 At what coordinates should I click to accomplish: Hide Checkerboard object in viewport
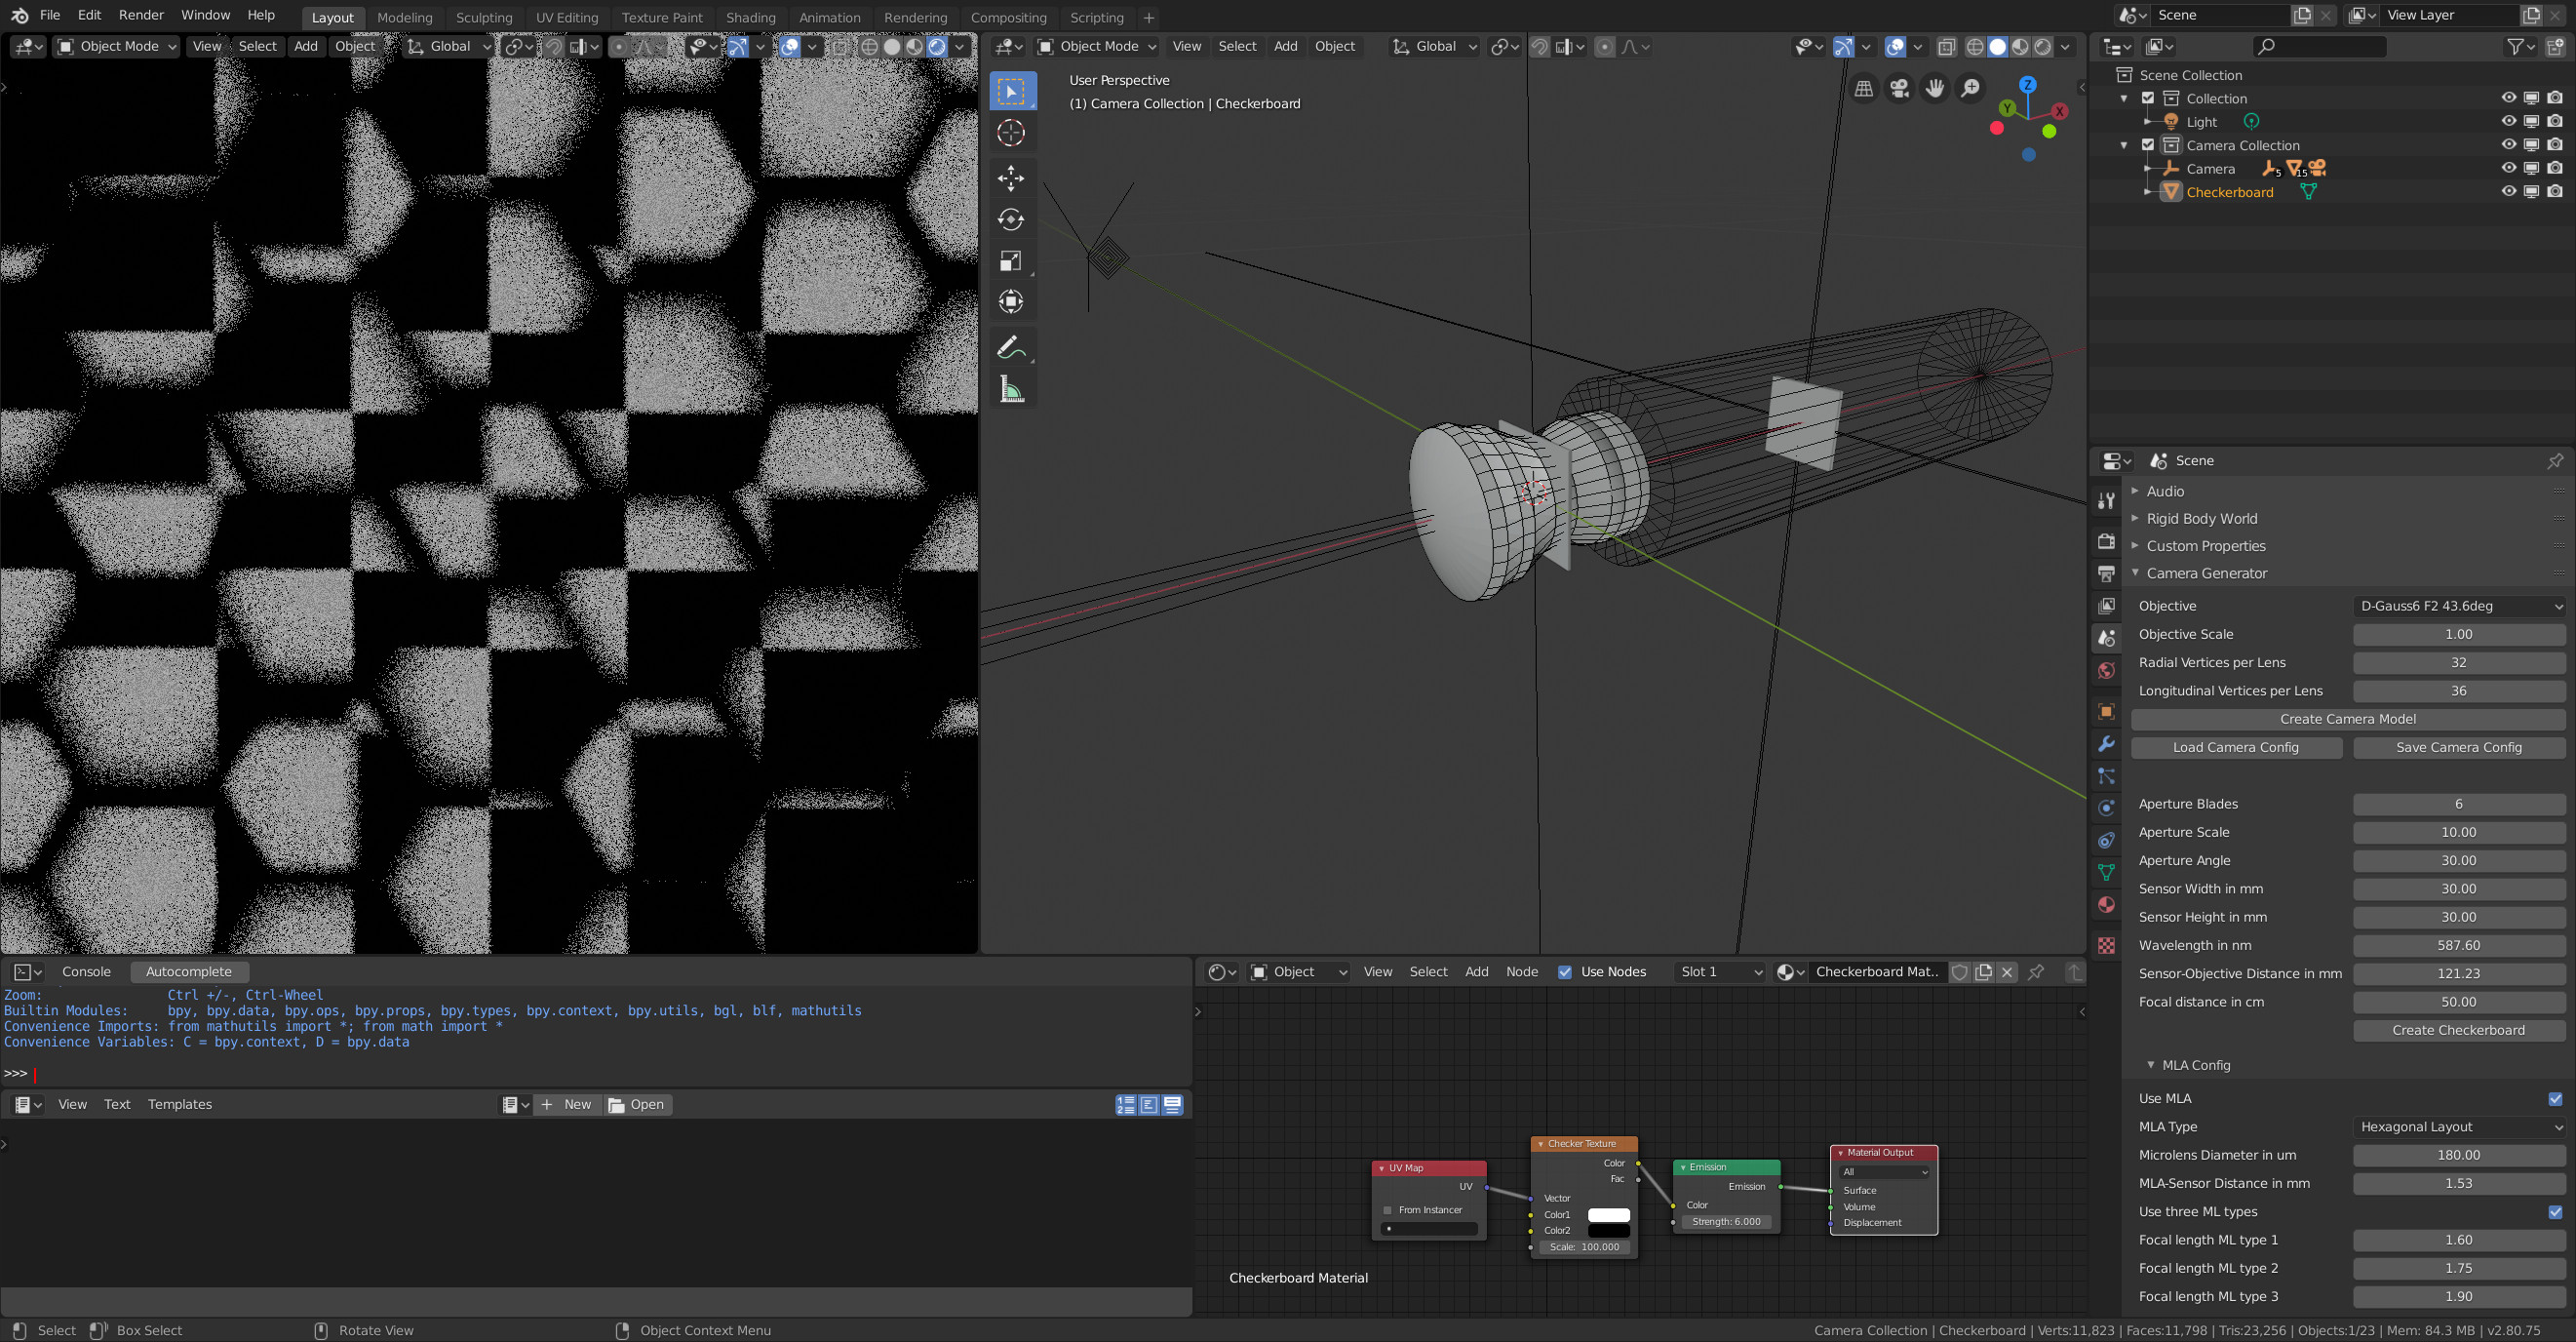(2508, 191)
